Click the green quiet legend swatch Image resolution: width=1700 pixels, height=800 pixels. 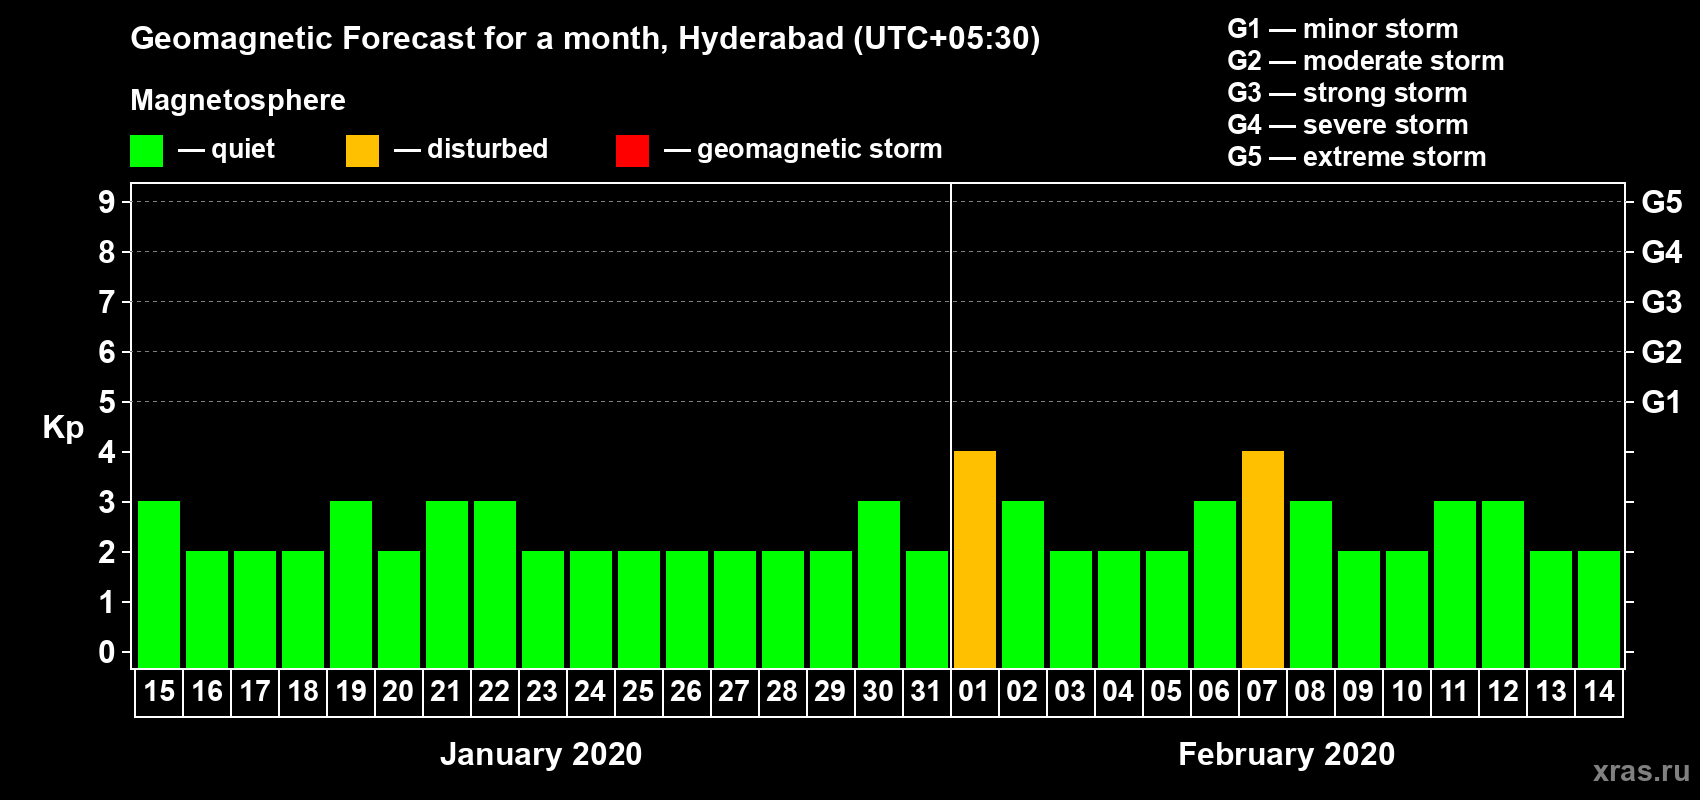147,151
